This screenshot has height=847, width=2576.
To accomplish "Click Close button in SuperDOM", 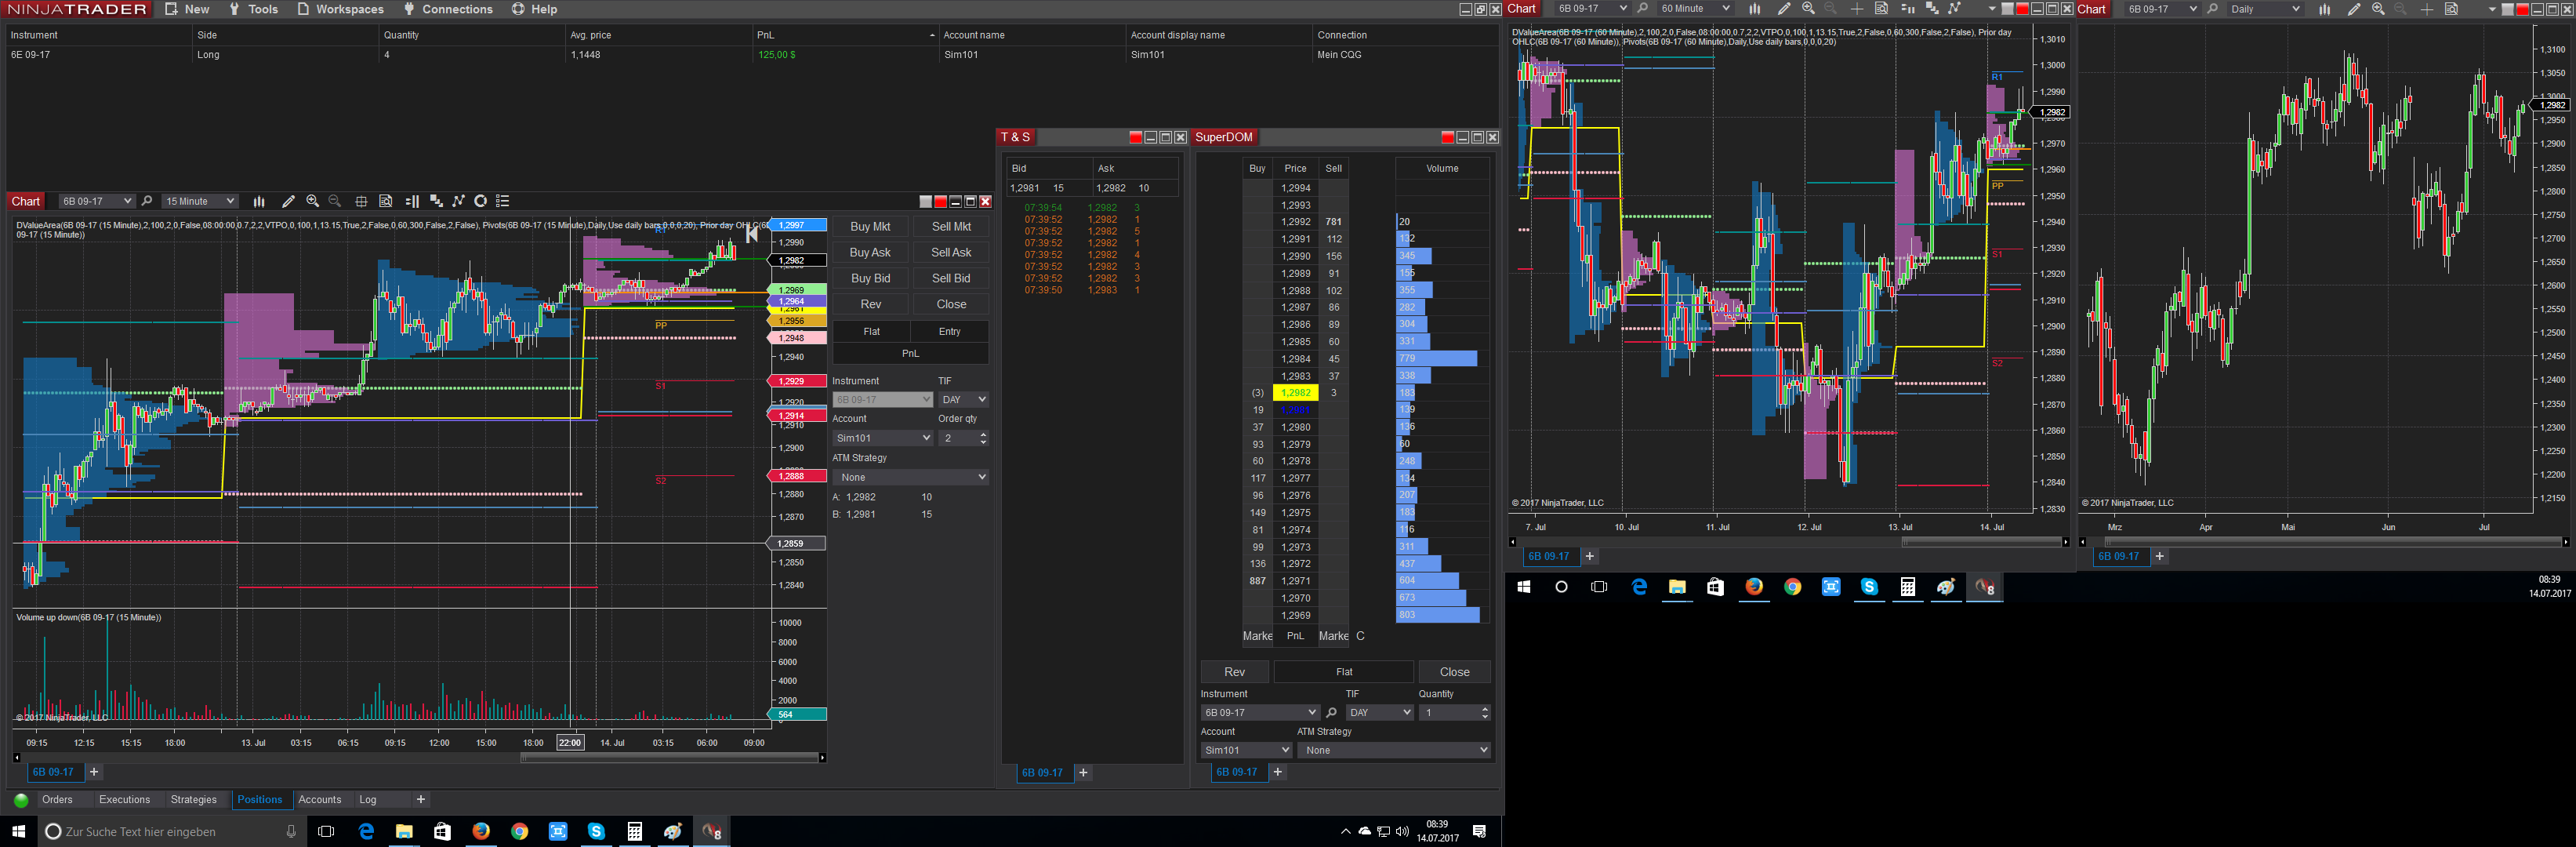I will (1454, 672).
